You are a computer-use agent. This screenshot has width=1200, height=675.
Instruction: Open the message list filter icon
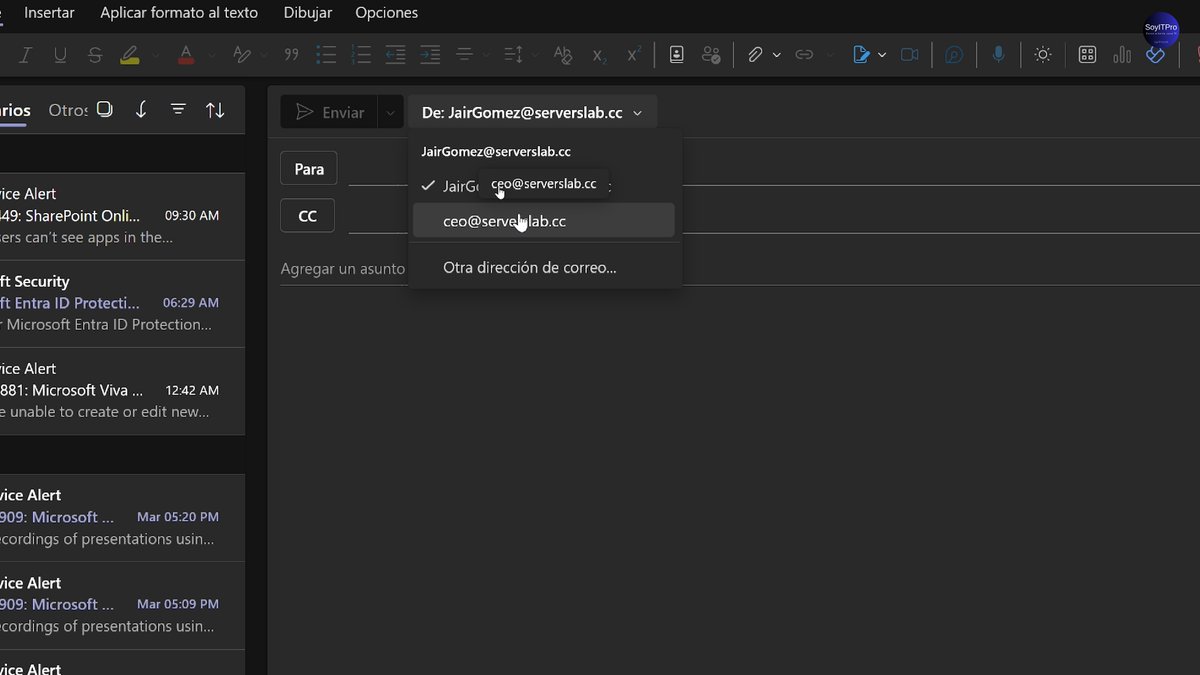coord(178,110)
